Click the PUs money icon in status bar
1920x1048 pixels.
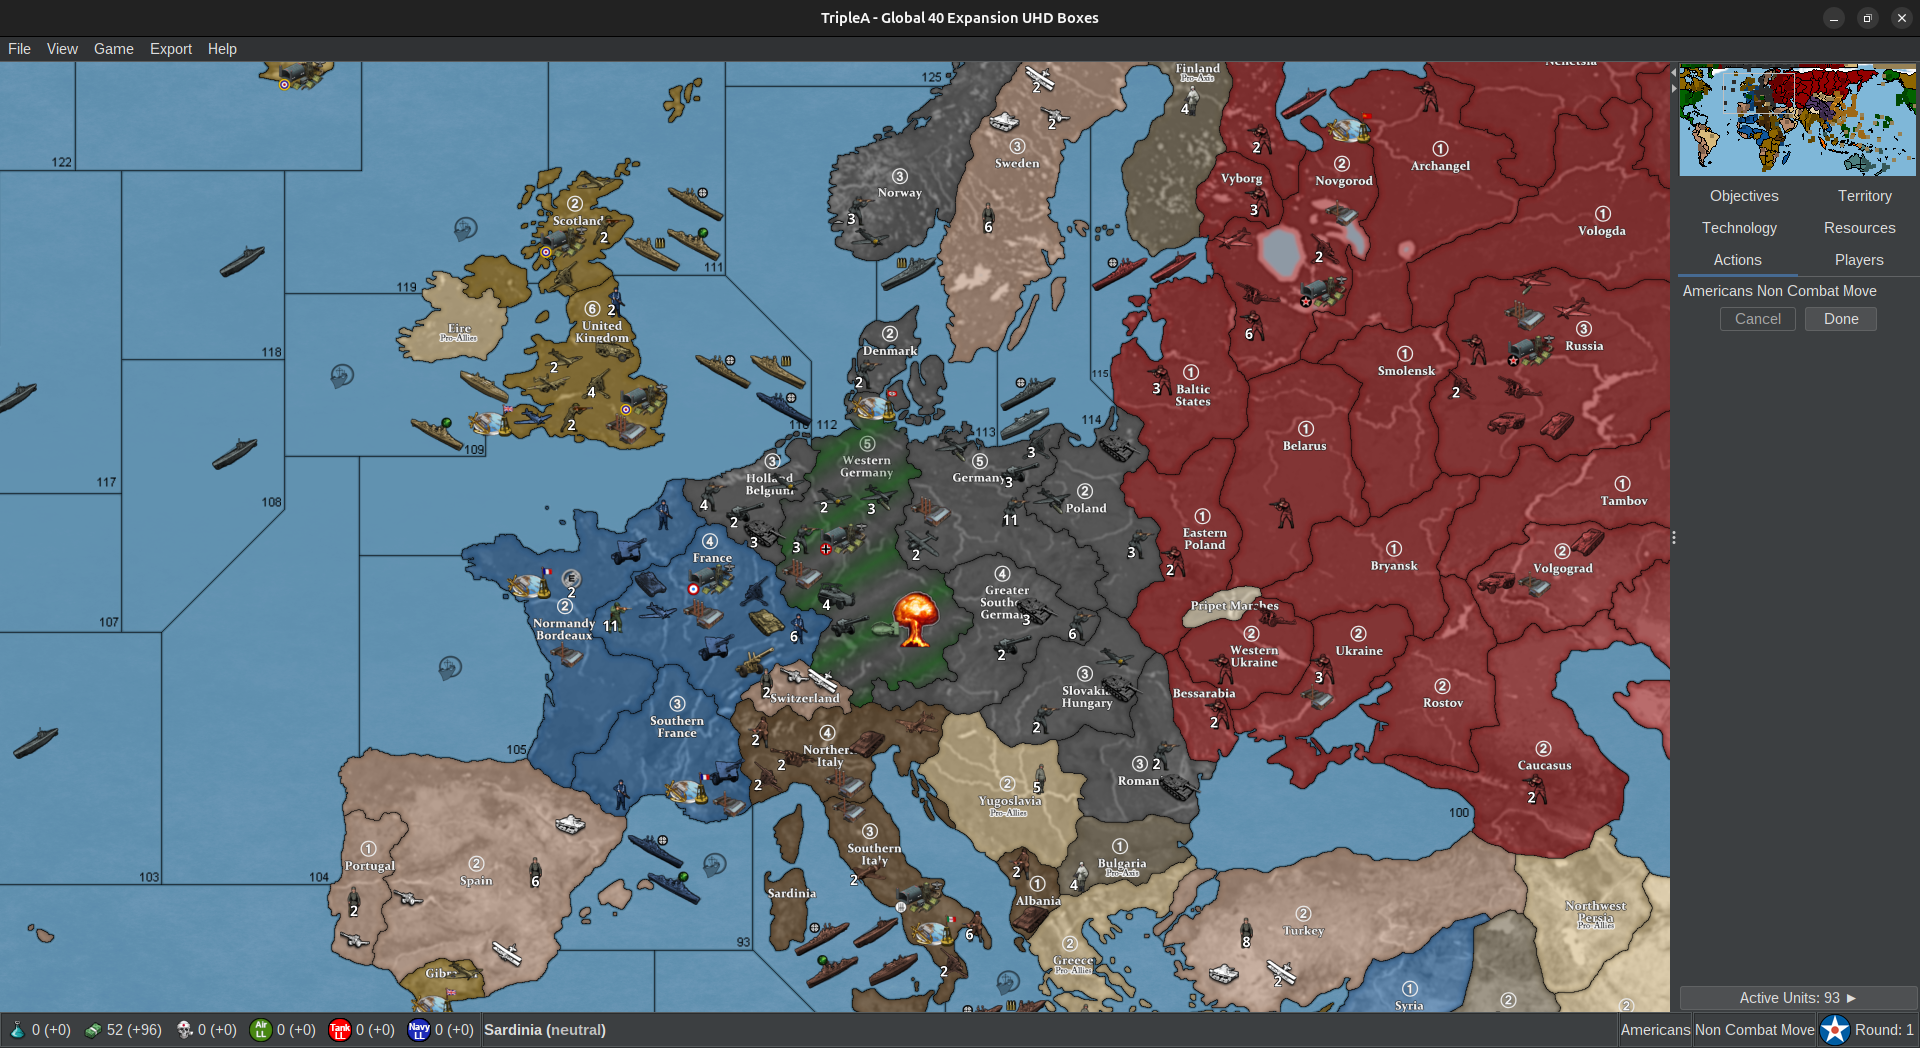[x=92, y=1030]
